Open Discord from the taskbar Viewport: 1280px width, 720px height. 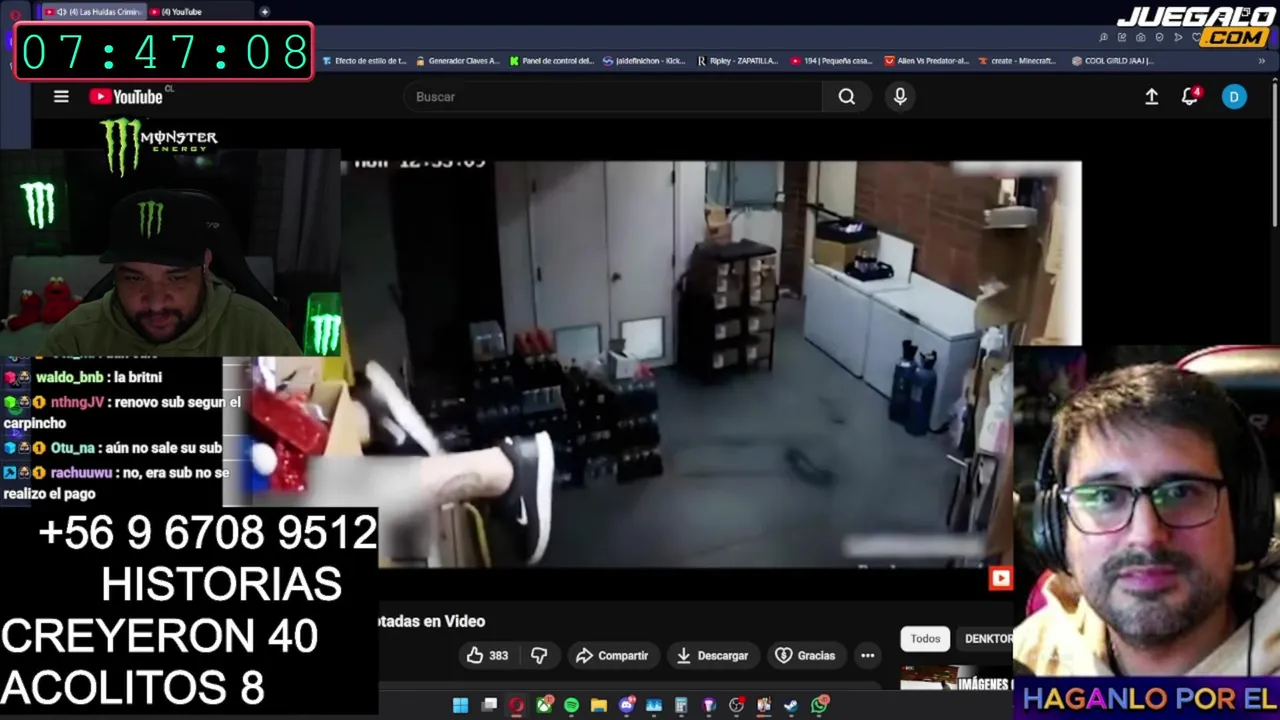point(627,705)
